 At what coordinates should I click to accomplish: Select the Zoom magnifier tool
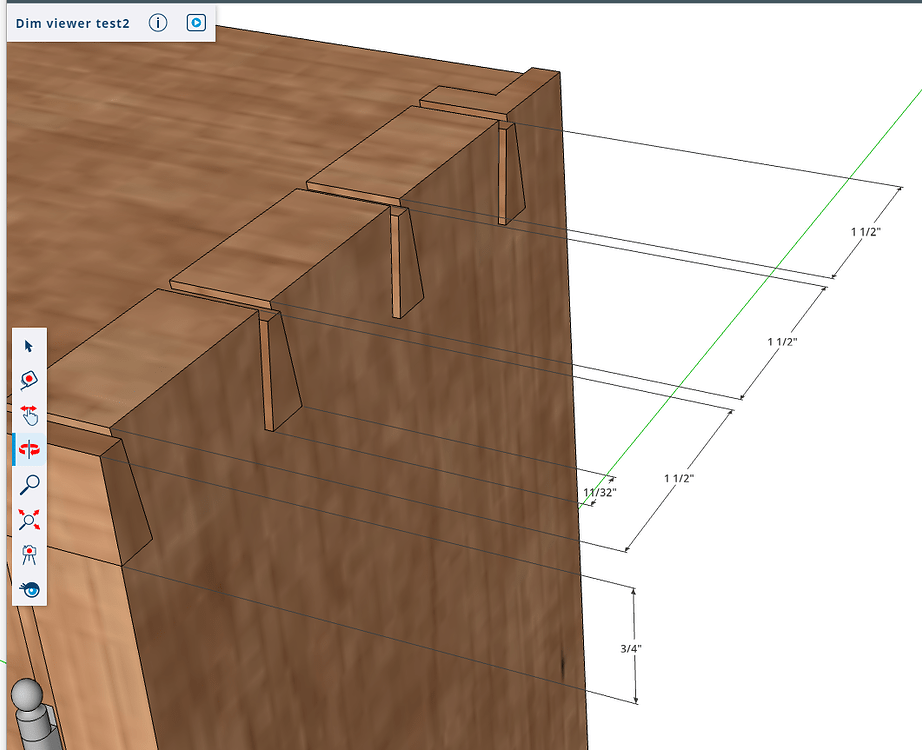pos(28,483)
